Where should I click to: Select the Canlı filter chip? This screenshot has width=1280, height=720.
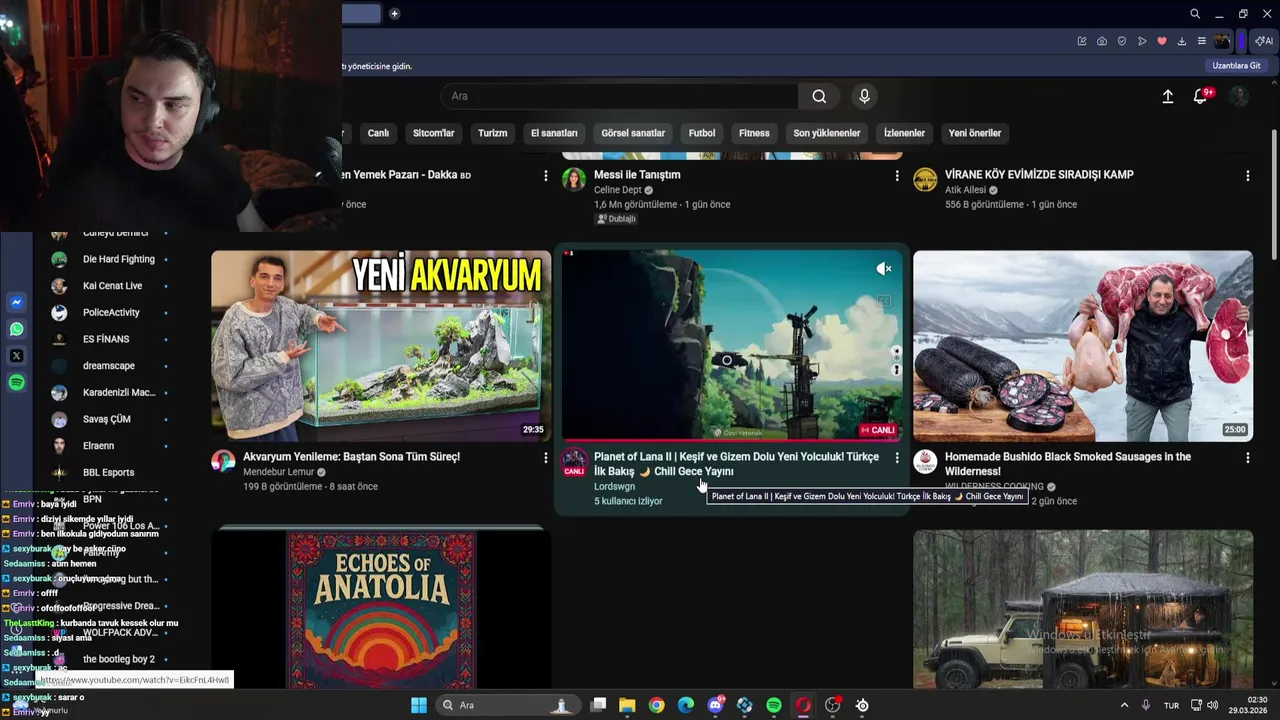click(378, 133)
